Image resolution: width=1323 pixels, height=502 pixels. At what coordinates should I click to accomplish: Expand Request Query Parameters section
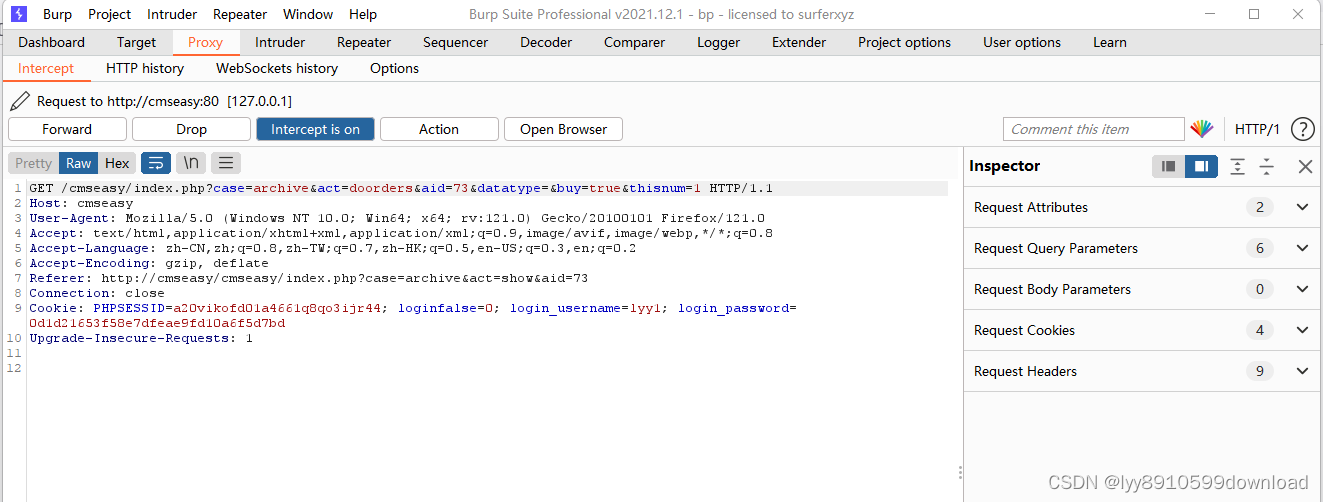tap(1302, 248)
